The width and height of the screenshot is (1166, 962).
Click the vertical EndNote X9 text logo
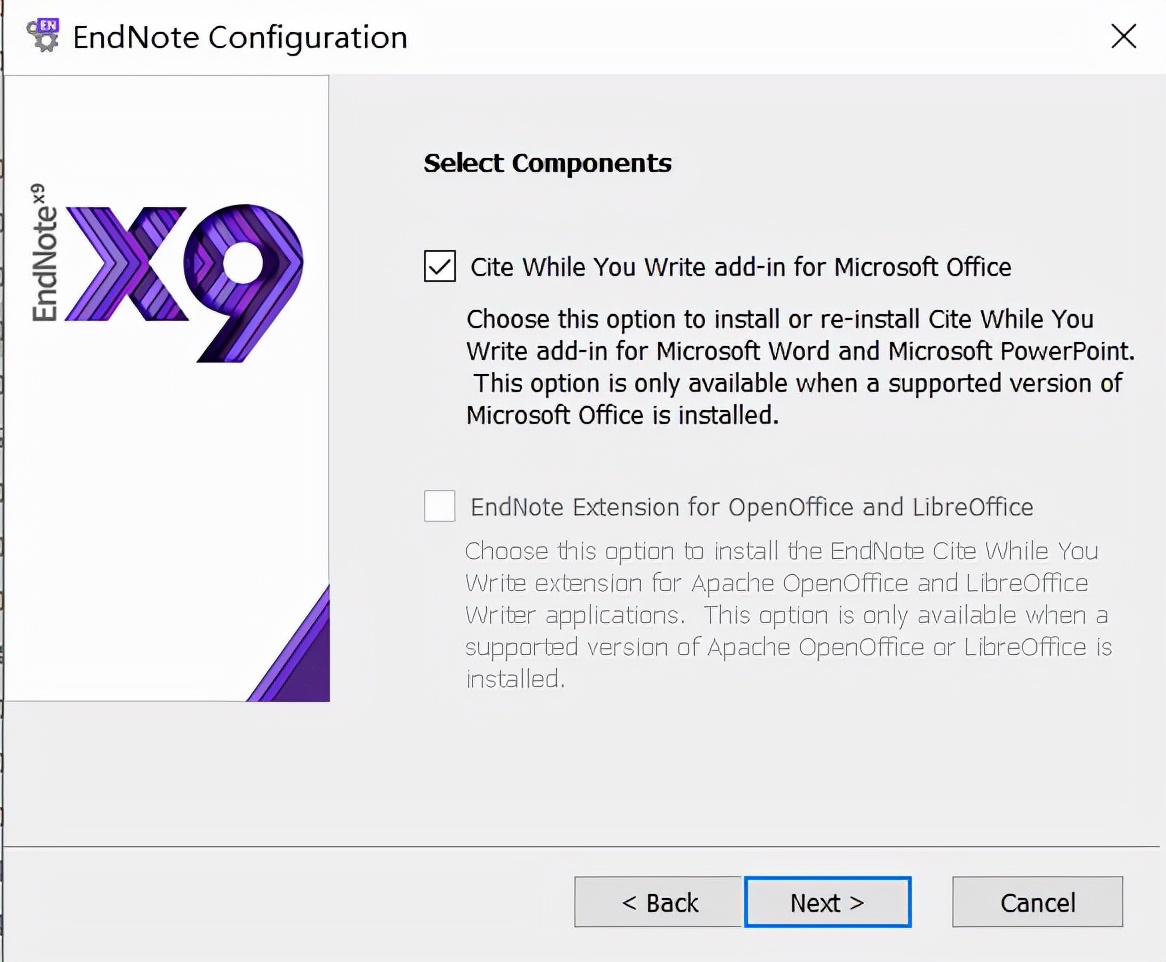pos(44,253)
